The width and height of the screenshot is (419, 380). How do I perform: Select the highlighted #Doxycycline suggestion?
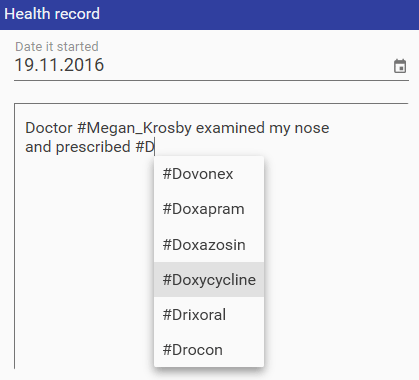click(209, 280)
